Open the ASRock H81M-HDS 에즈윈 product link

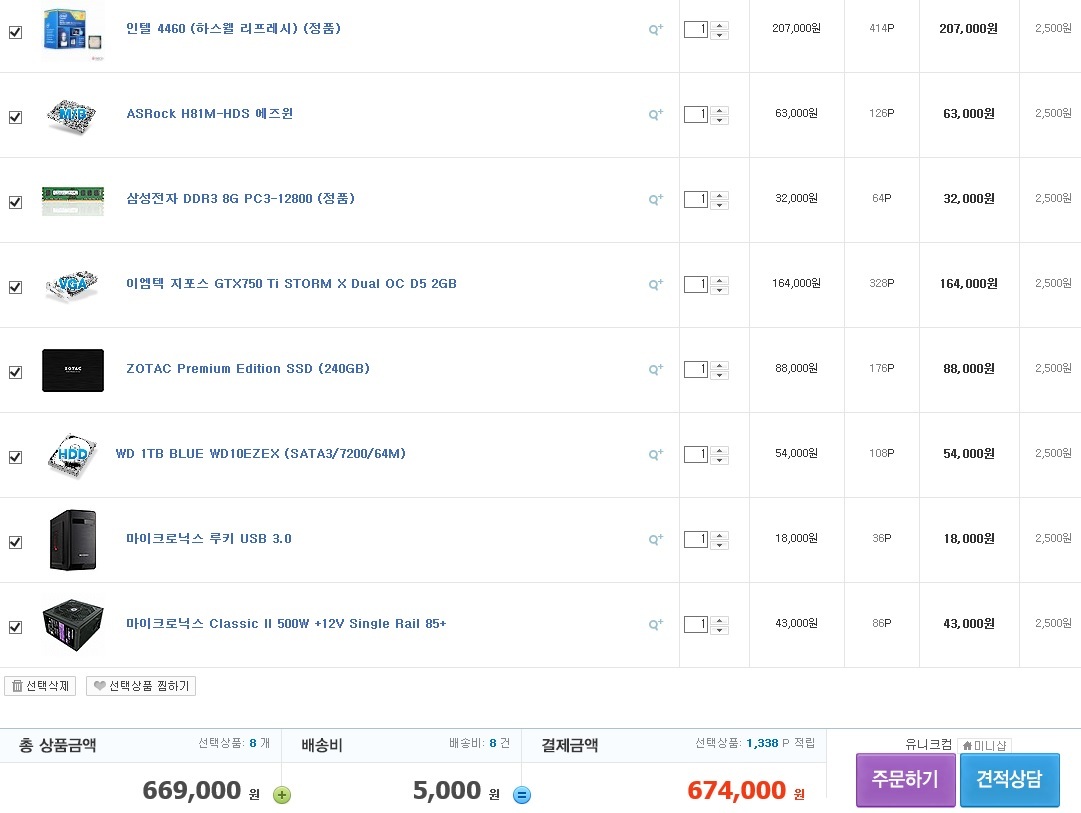[x=210, y=114]
